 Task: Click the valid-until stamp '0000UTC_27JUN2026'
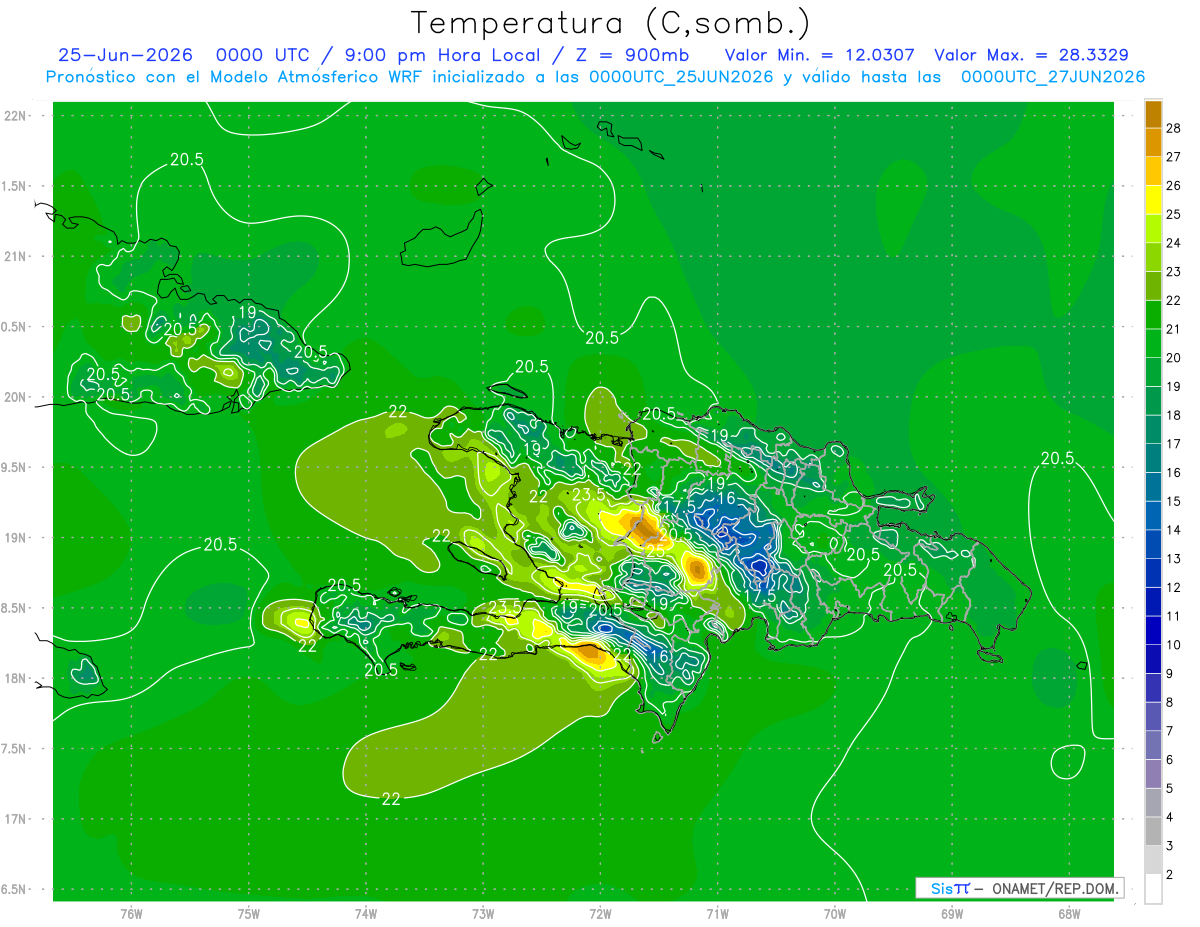pos(1052,77)
